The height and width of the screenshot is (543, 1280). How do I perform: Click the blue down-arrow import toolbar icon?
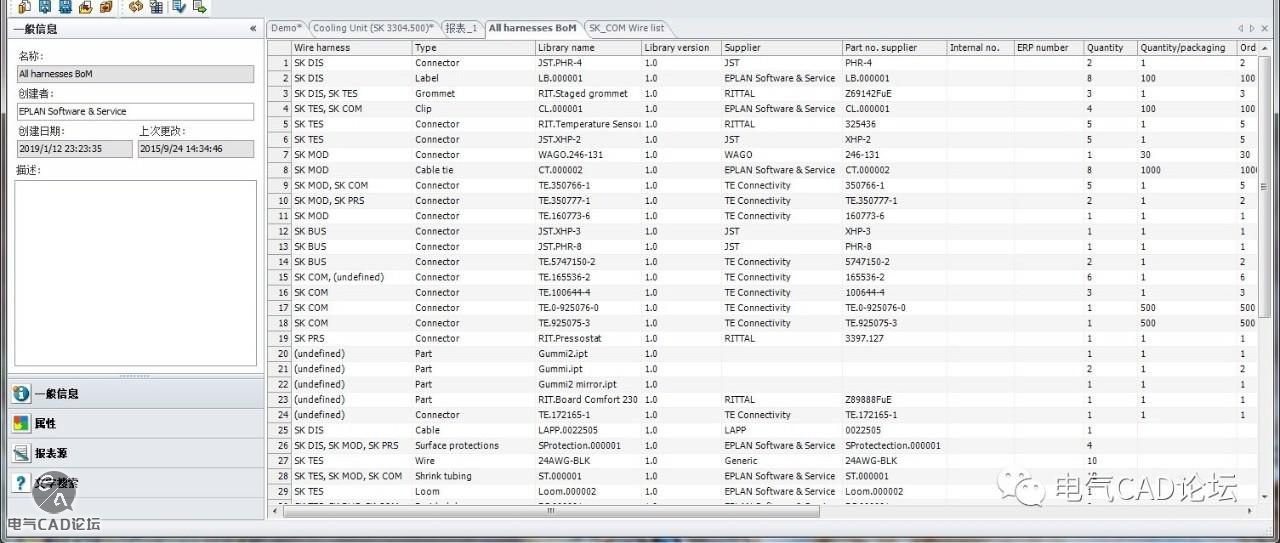179,7
